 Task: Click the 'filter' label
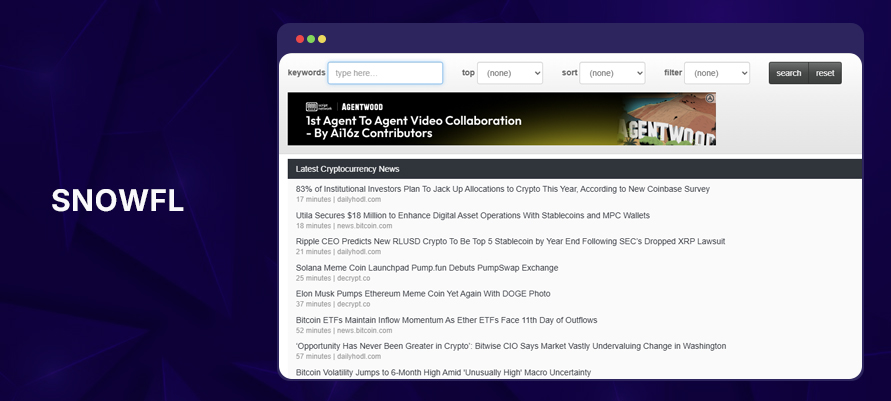pos(673,73)
